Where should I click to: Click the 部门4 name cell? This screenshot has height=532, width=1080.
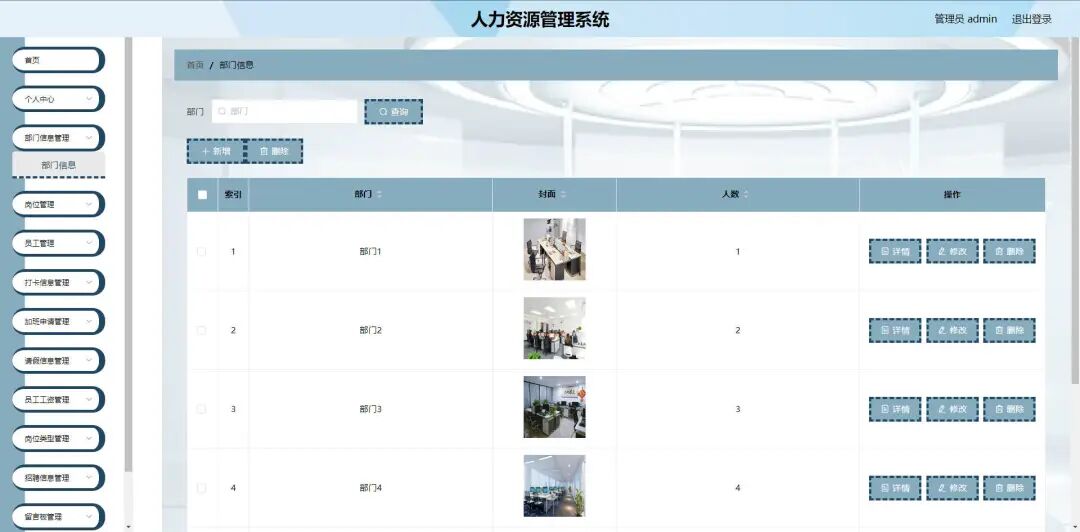371,488
